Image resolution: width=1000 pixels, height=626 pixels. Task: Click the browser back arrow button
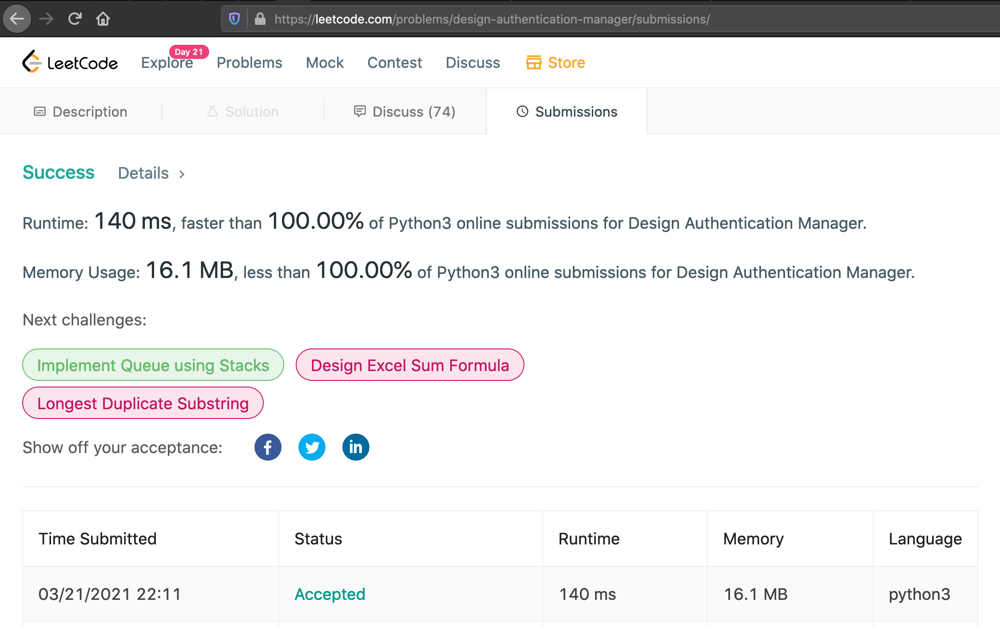pos(17,19)
